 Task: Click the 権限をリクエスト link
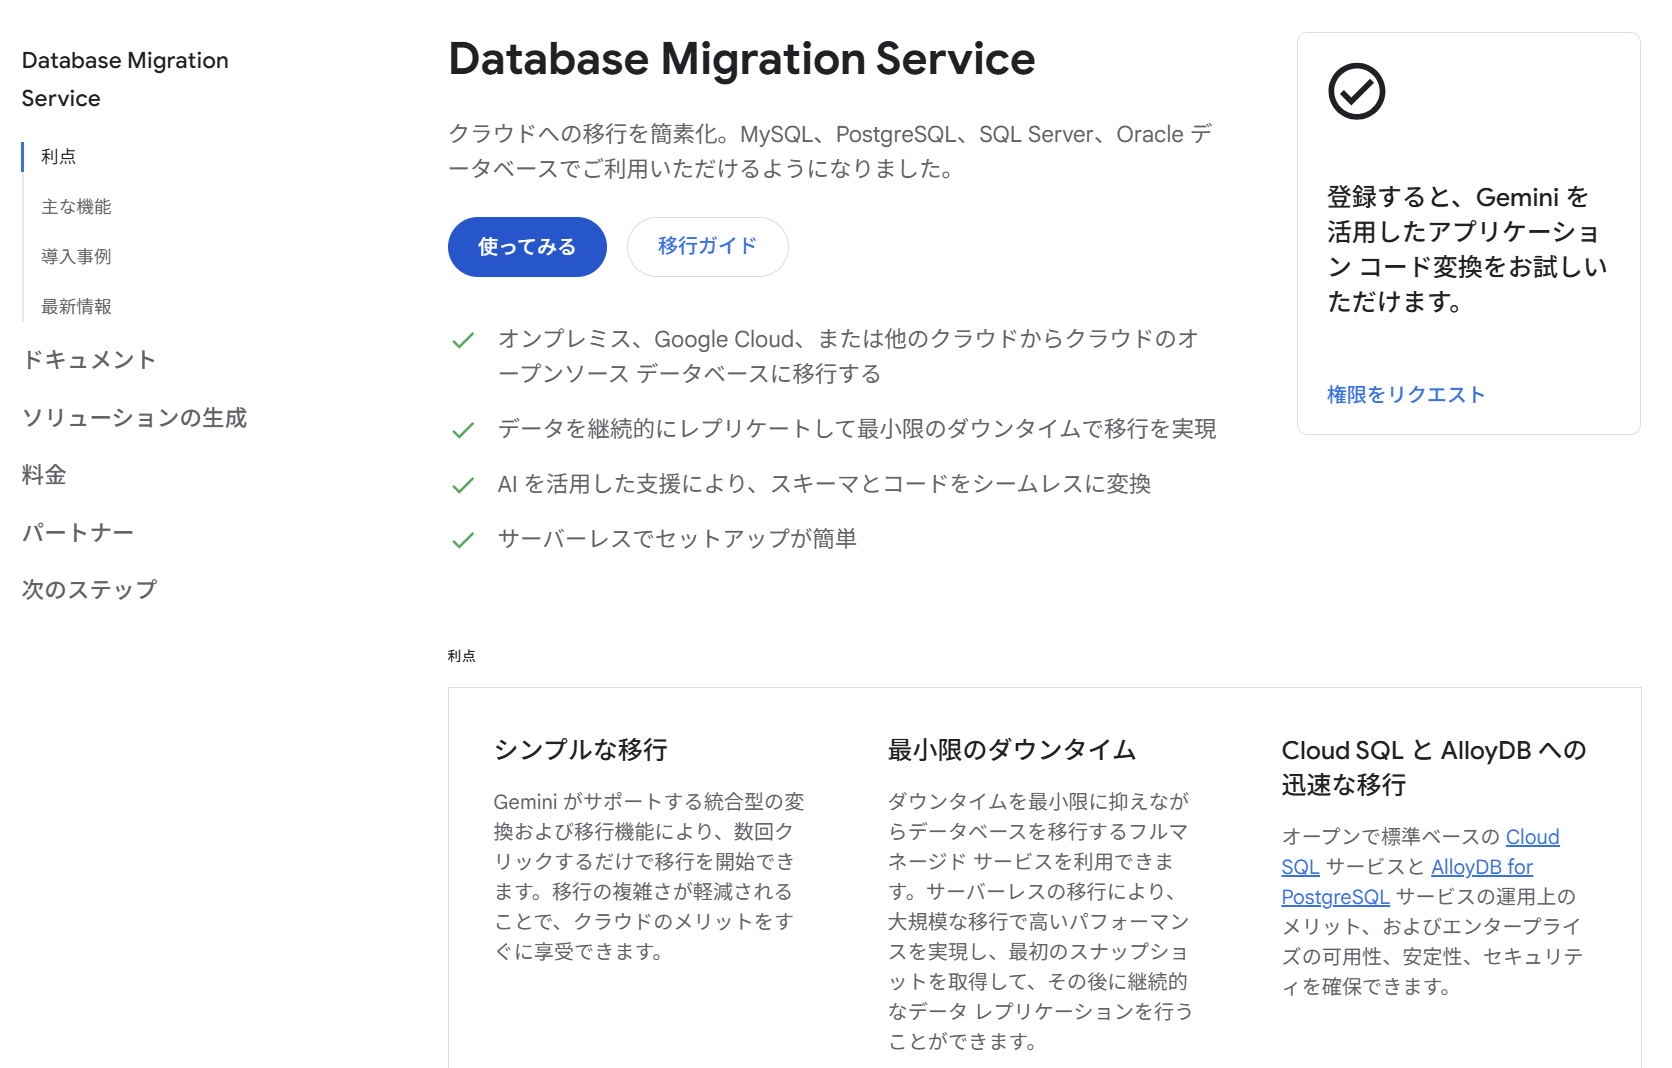(x=1405, y=395)
